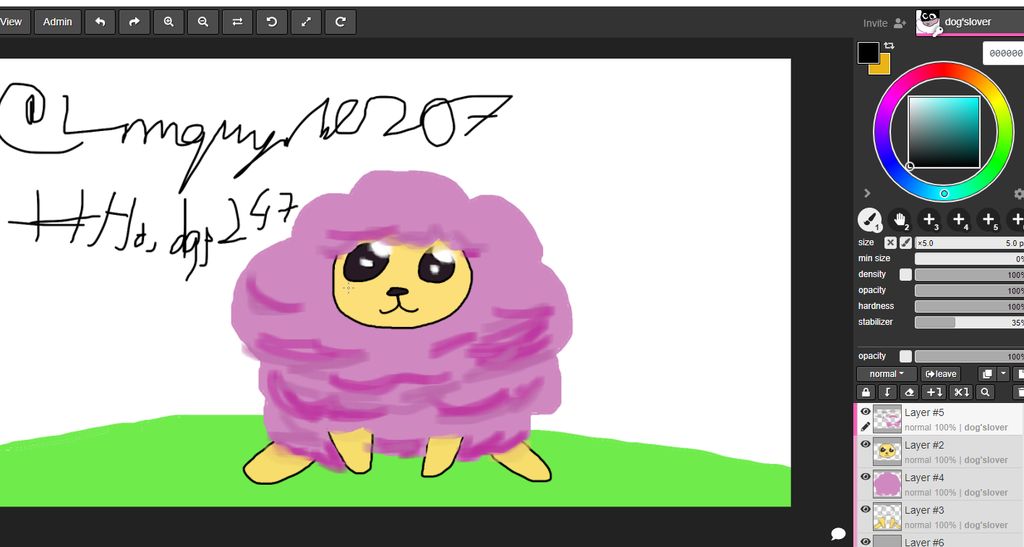Screen dimensions: 1024x547
Task: Select the Layer #3 thumbnail
Action: 887,517
